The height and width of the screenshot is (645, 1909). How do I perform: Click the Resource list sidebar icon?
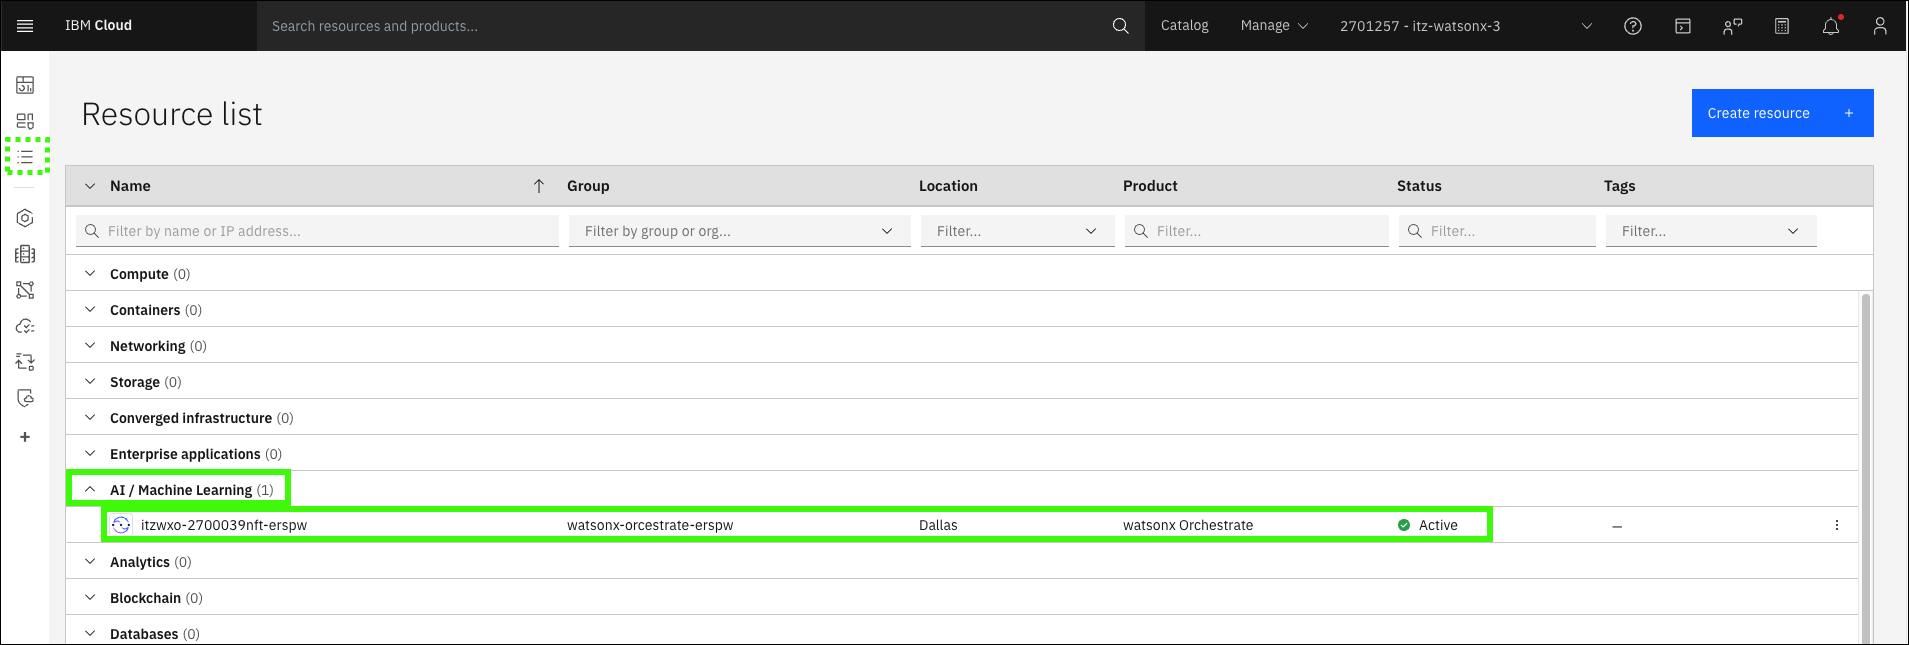pos(26,157)
